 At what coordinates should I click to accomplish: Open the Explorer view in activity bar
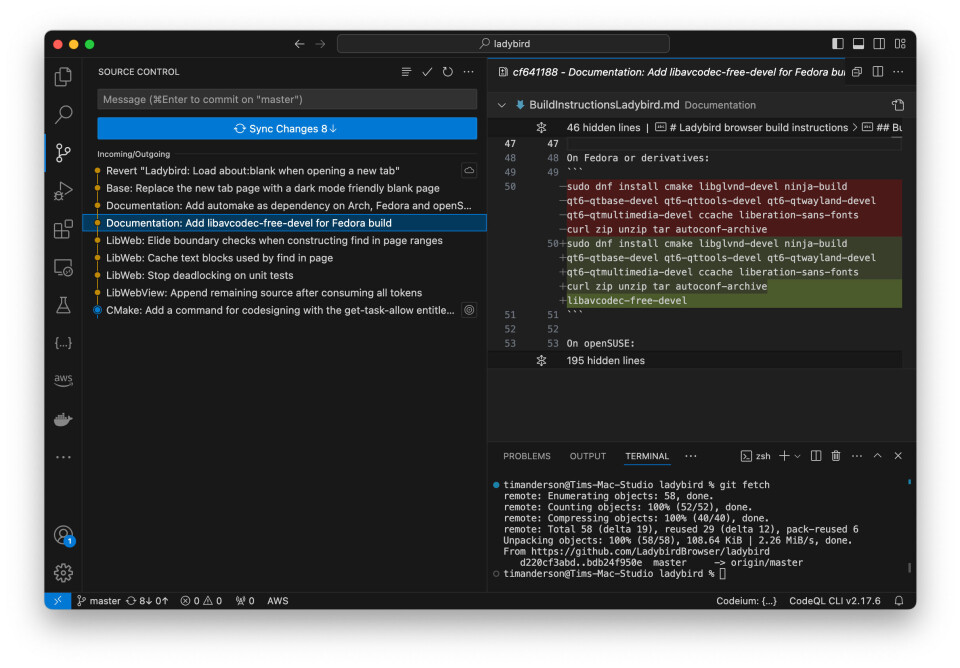(x=63, y=77)
